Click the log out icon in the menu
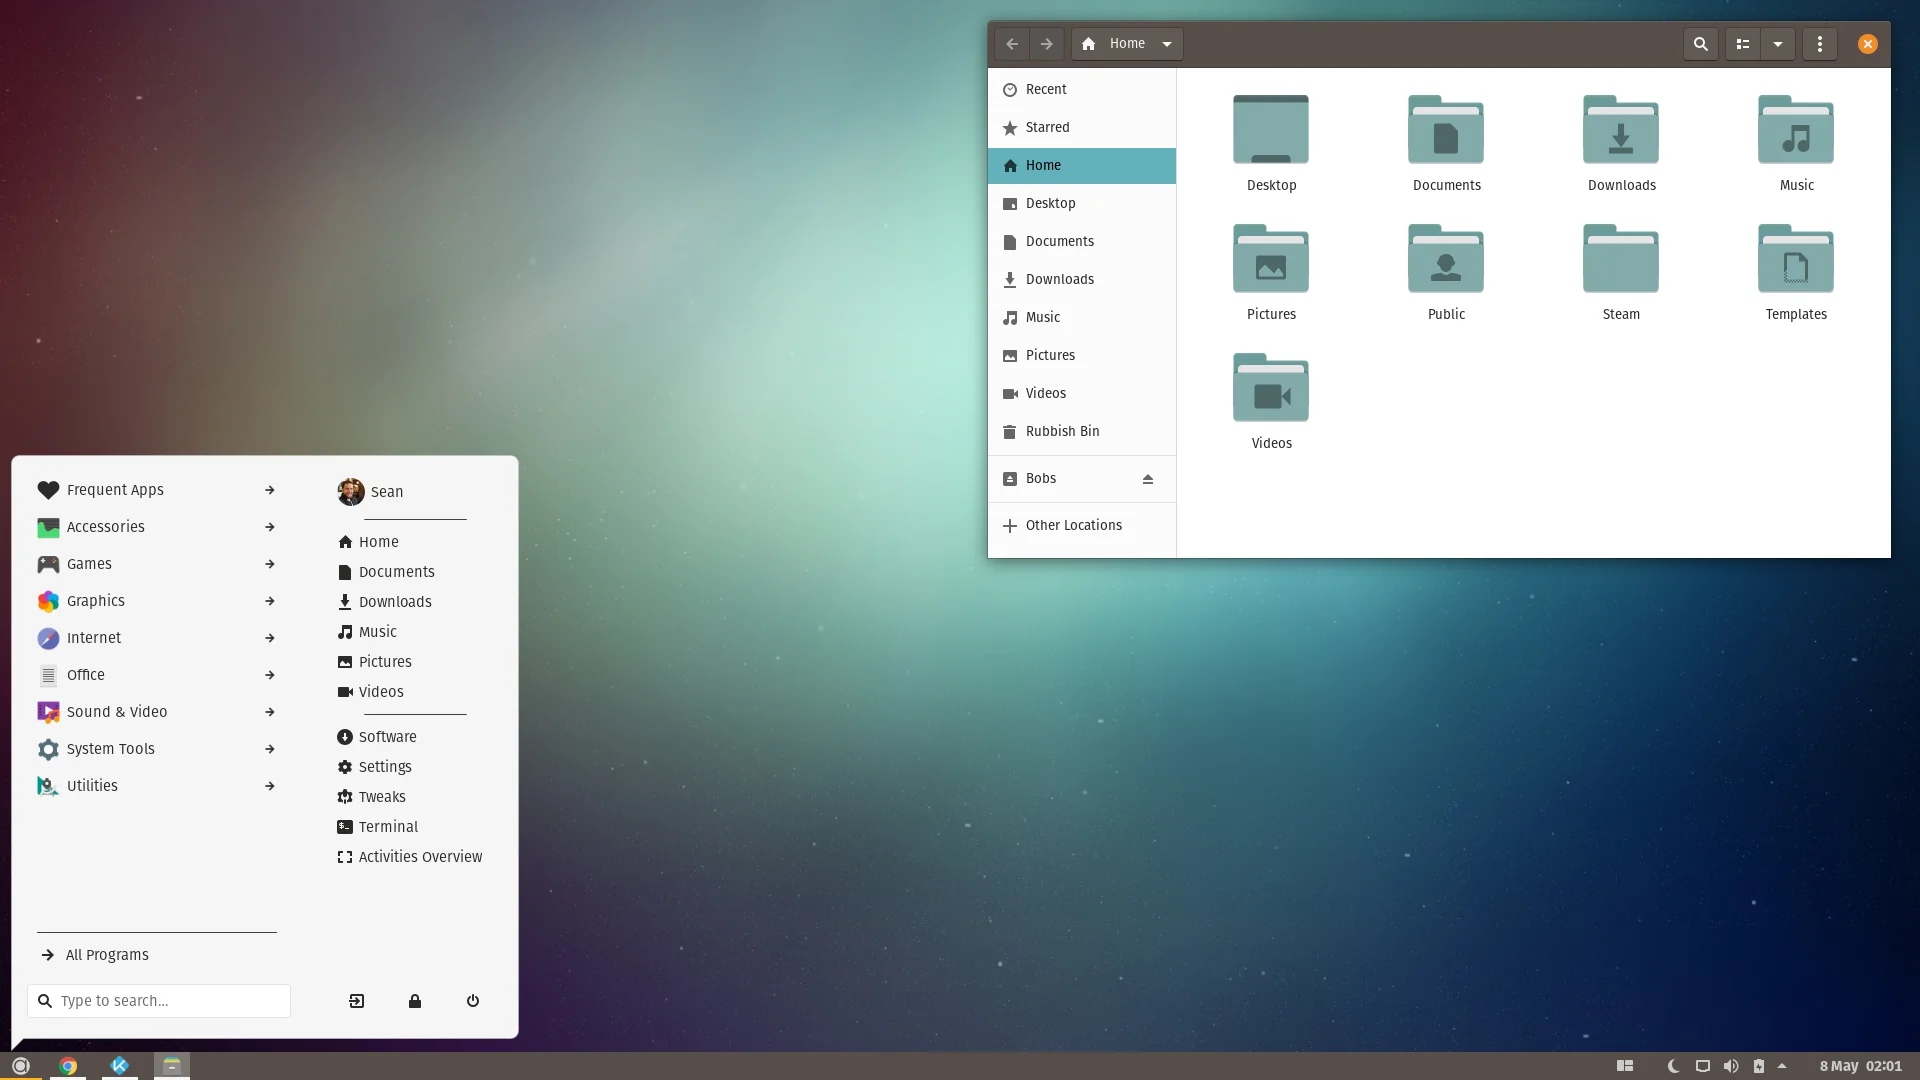The width and height of the screenshot is (1920, 1080). [357, 1001]
